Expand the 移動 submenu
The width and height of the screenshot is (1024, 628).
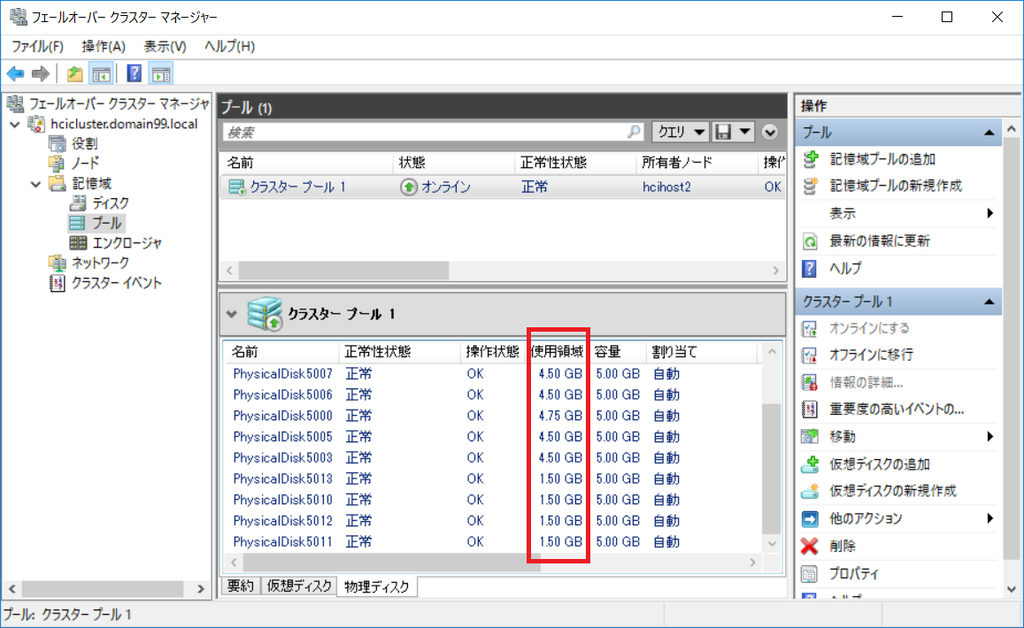click(990, 437)
